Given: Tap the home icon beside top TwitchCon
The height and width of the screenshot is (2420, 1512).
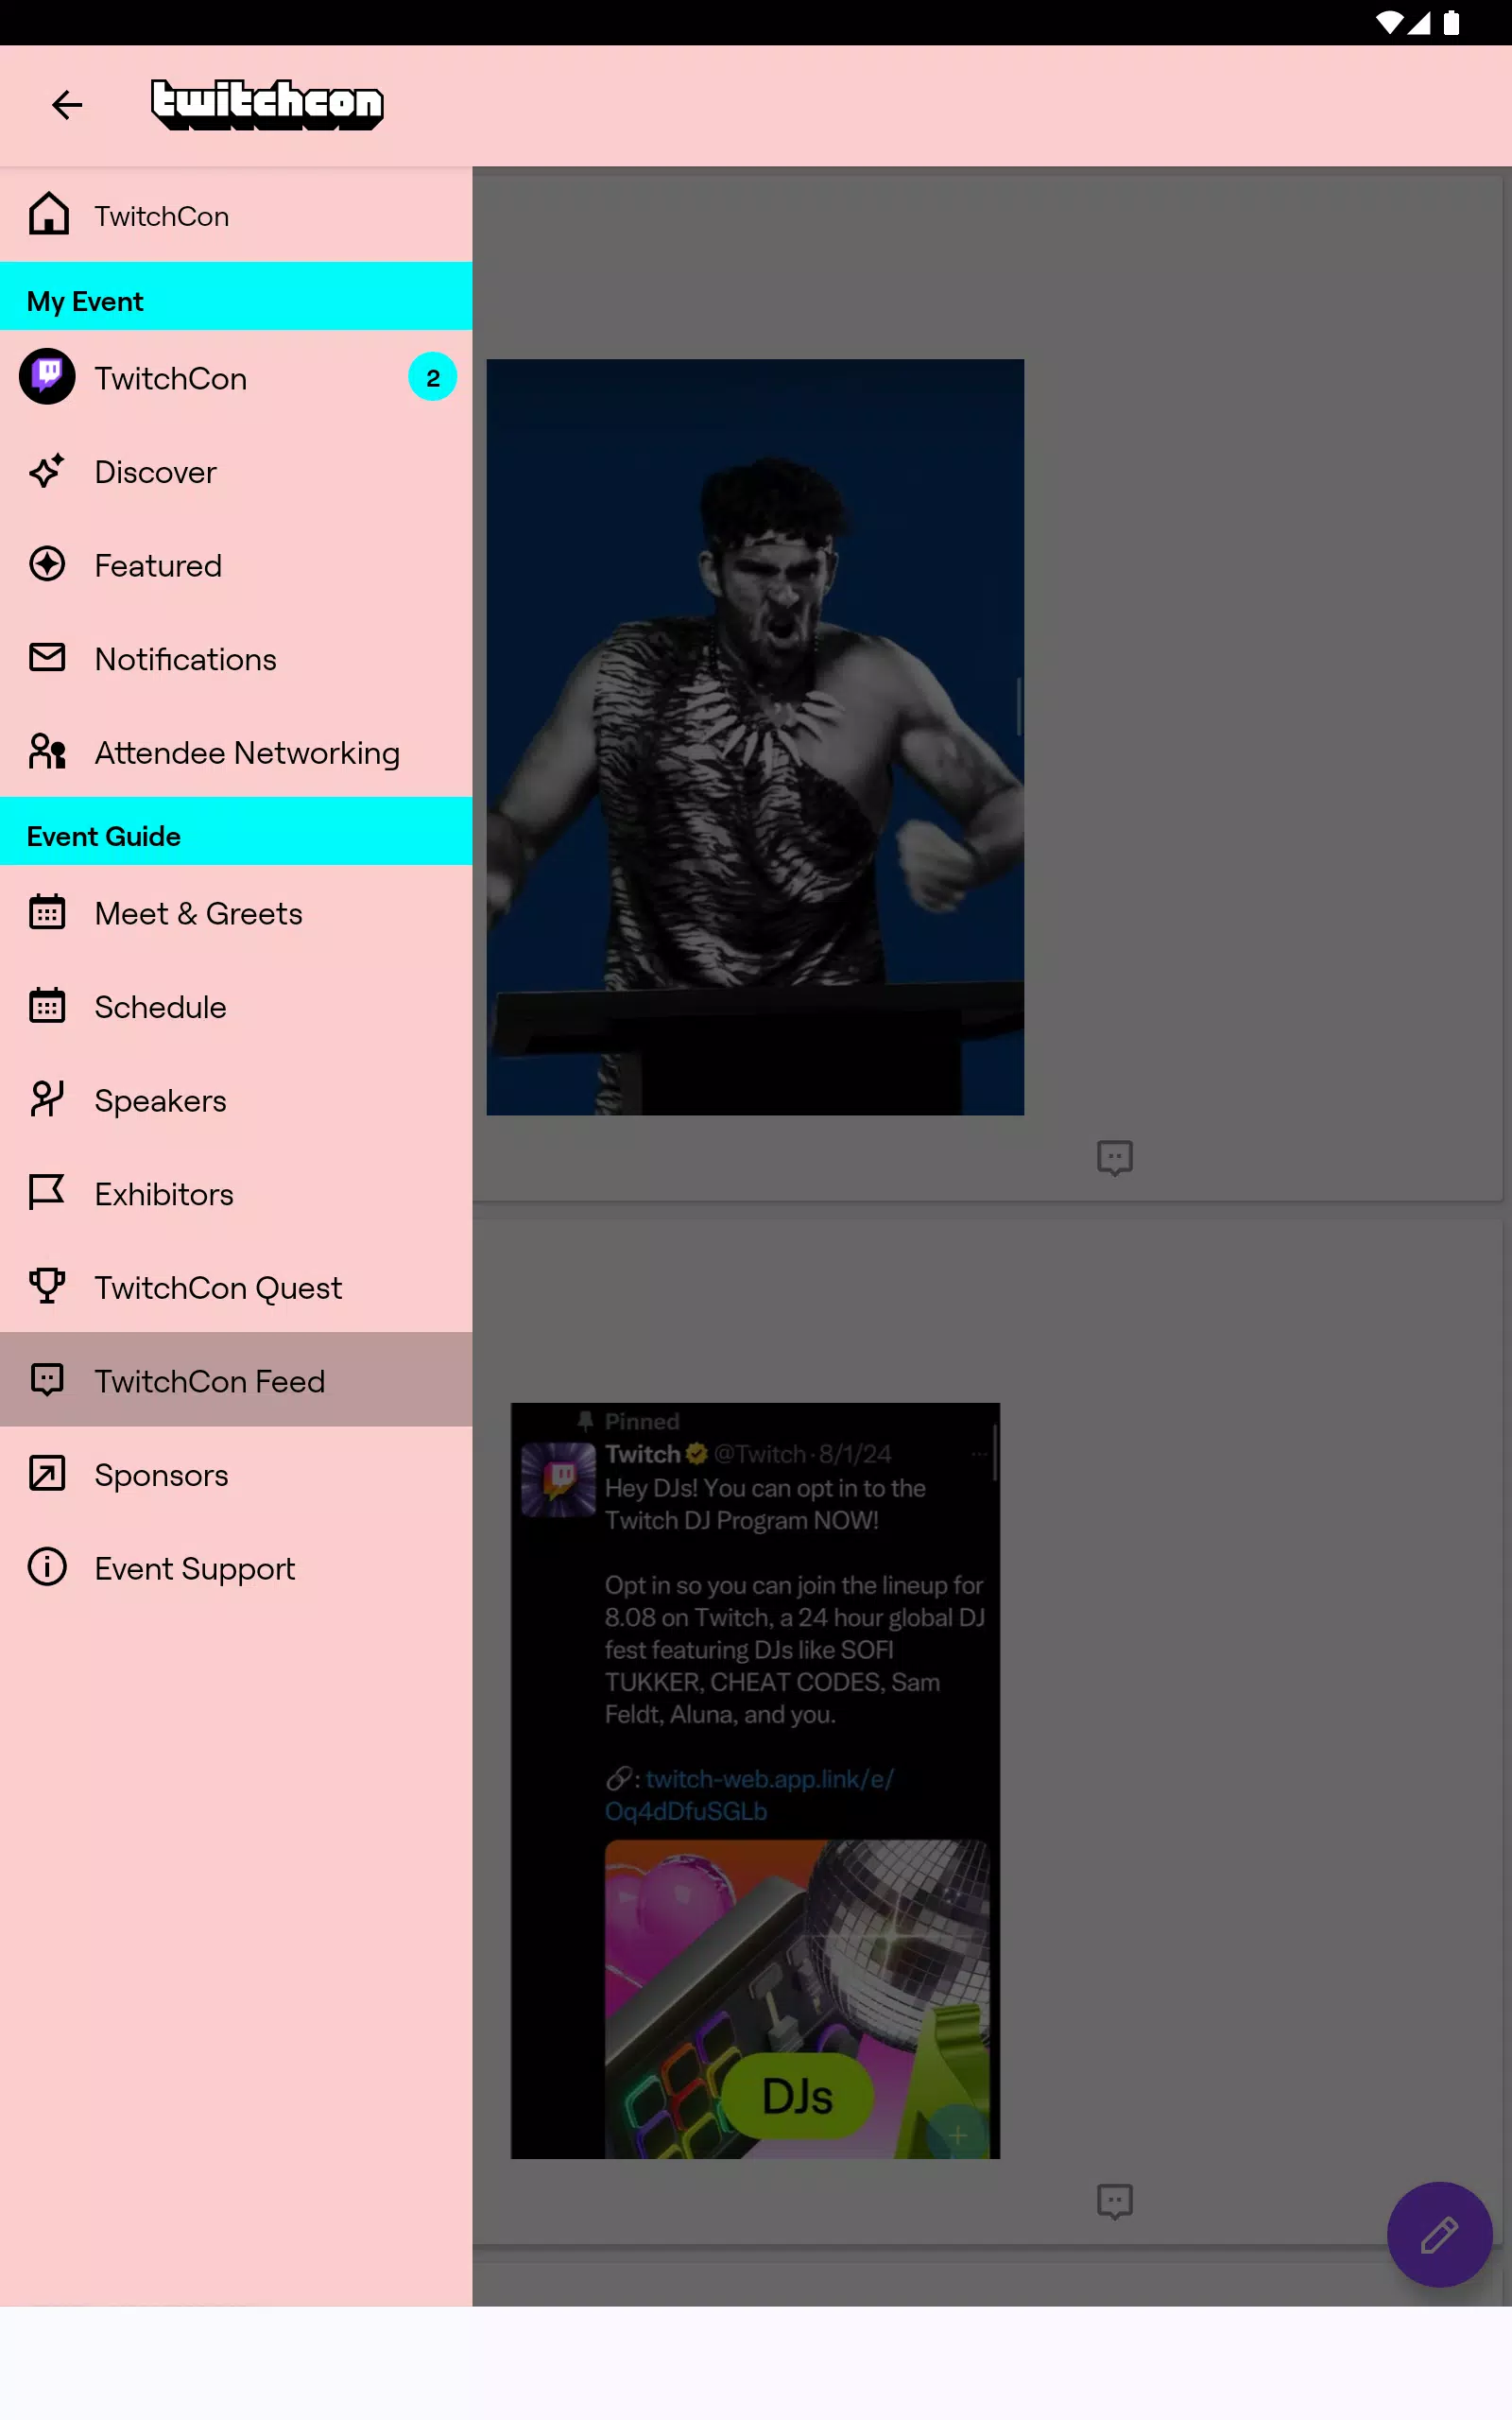Looking at the screenshot, I should 48,215.
